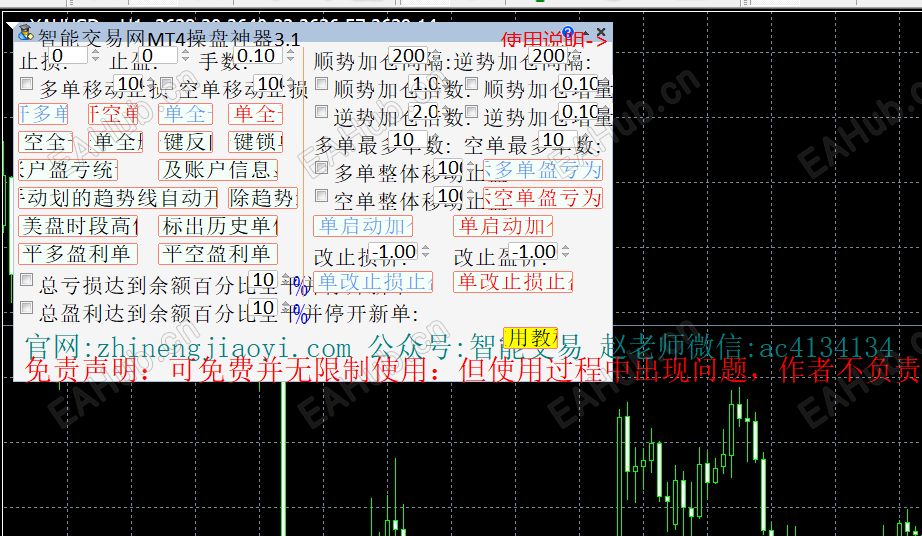Screen dimensions: 922x536
Task: Click the 止盈 value field
Action: [159, 55]
